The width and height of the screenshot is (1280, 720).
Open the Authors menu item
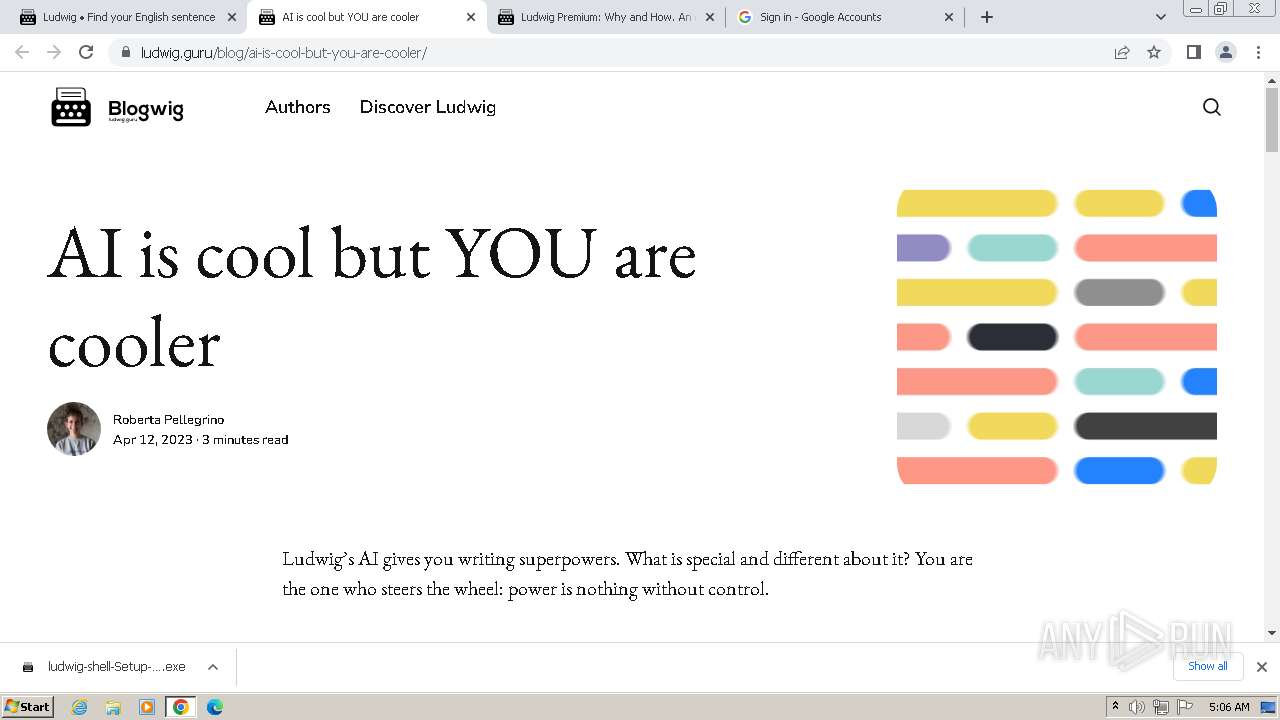pyautogui.click(x=298, y=107)
